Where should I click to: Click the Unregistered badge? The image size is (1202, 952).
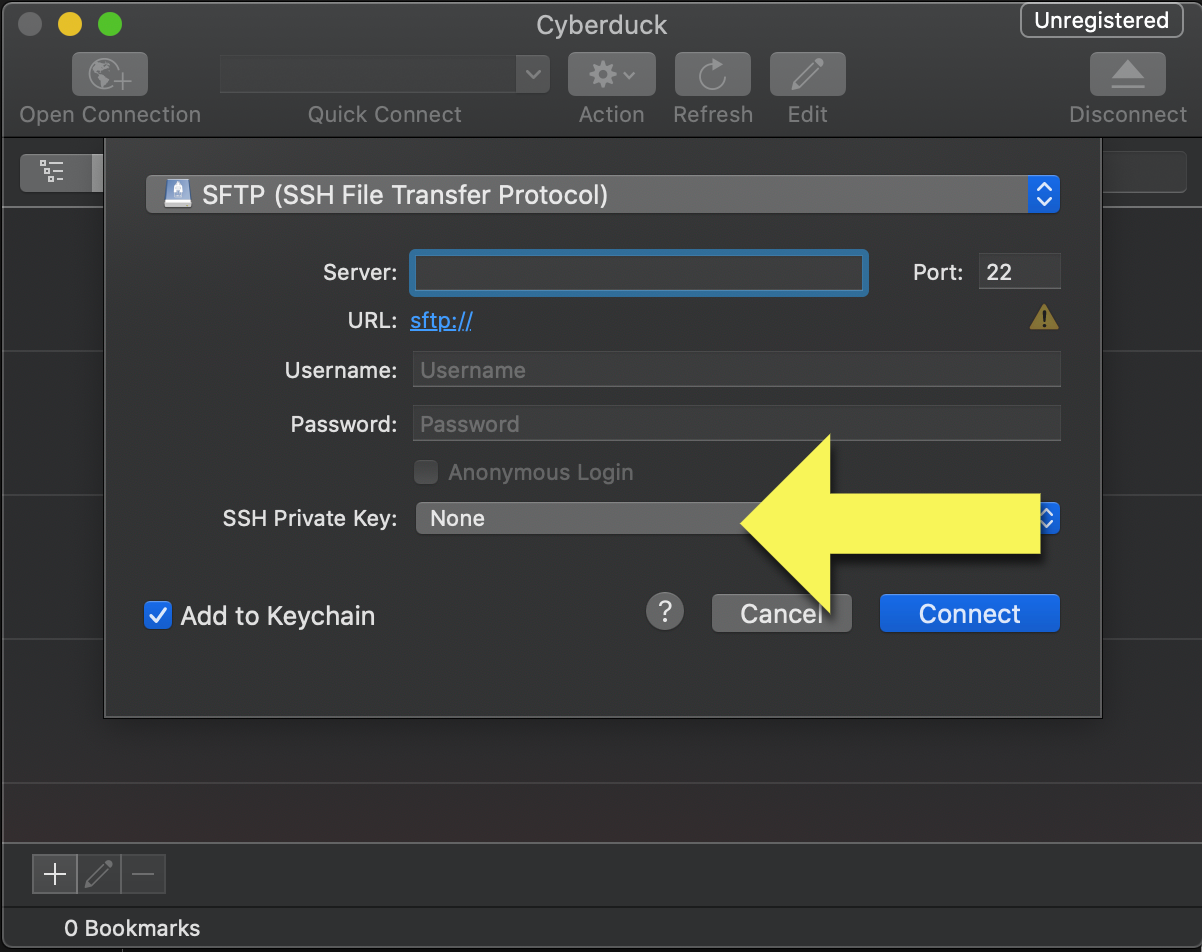(x=1101, y=21)
